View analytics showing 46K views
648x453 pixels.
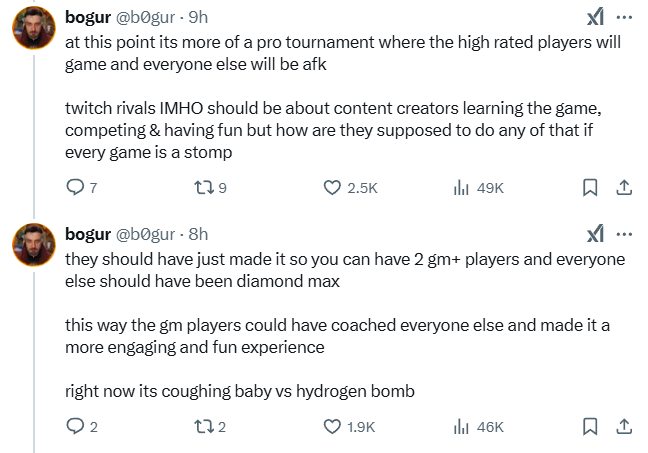tap(462, 427)
